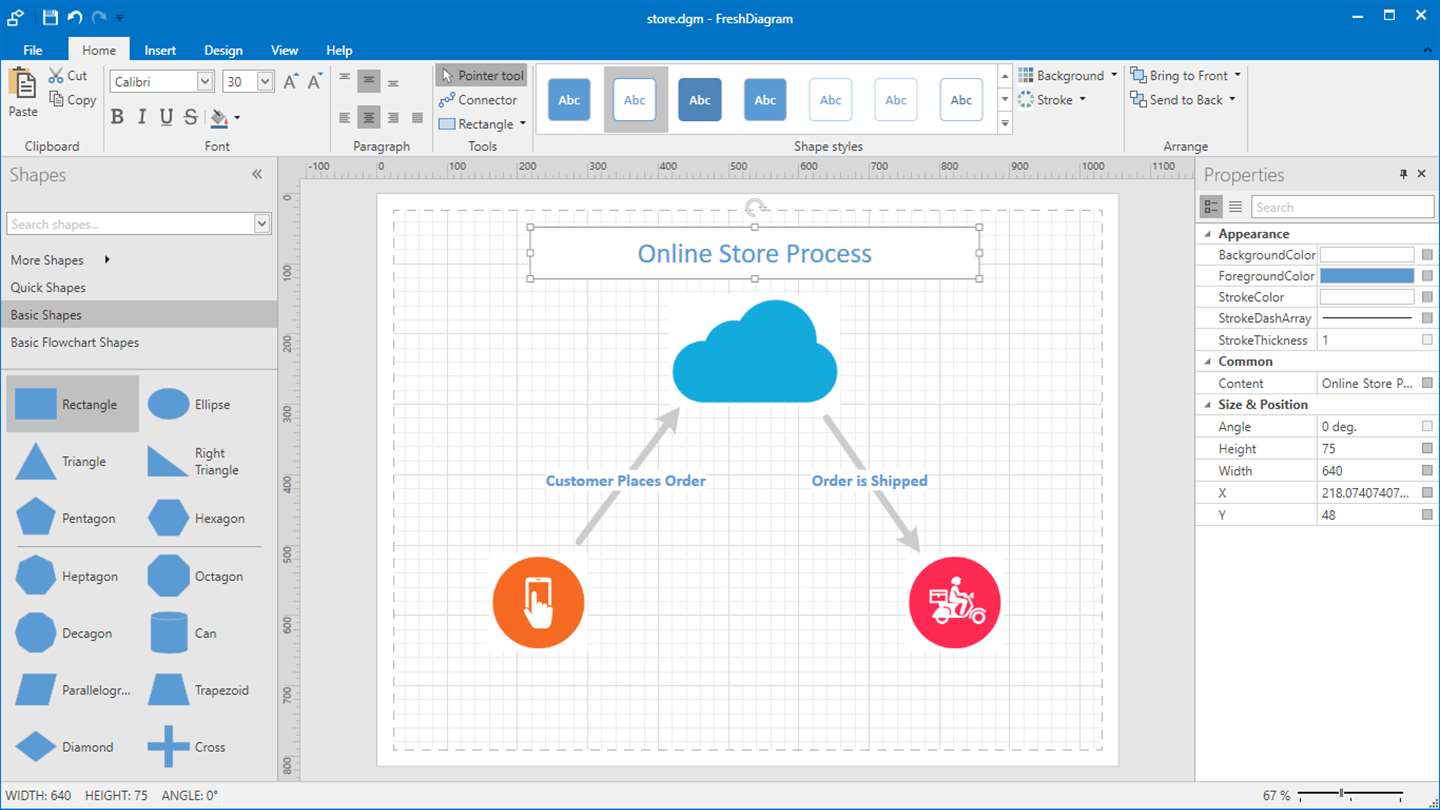Click the StrokeColor swatch
1440x810 pixels.
(x=1367, y=297)
